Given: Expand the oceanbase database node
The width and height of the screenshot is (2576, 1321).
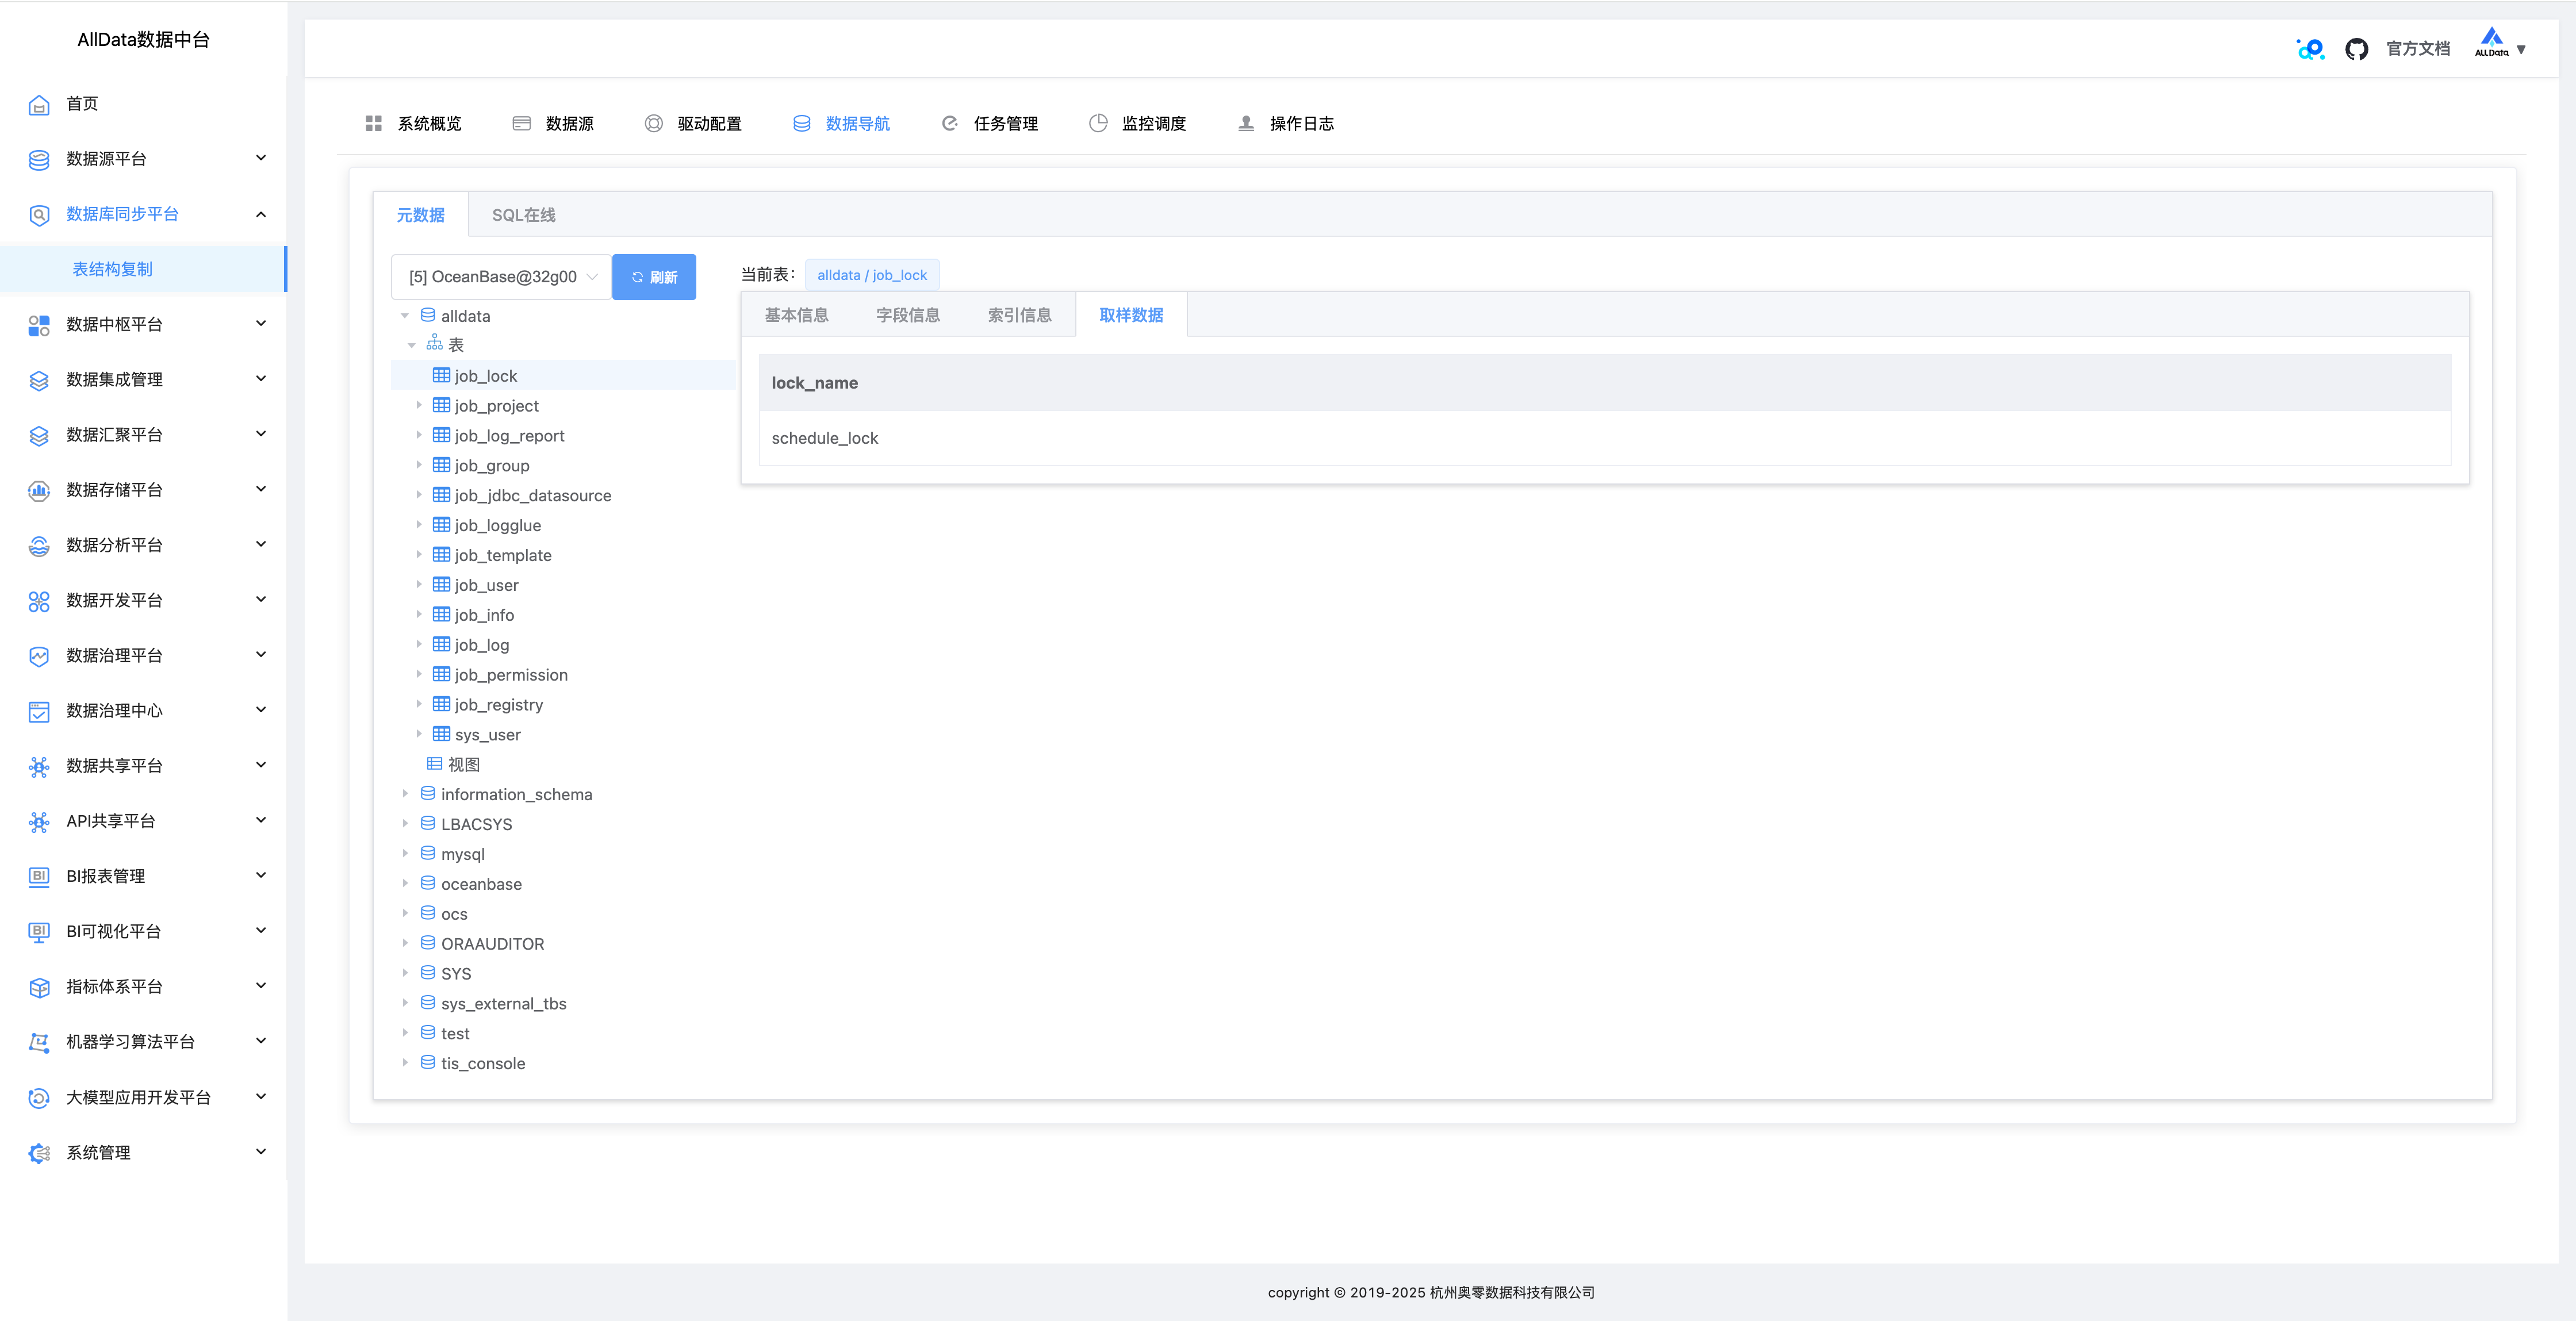Looking at the screenshot, I should coord(405,884).
